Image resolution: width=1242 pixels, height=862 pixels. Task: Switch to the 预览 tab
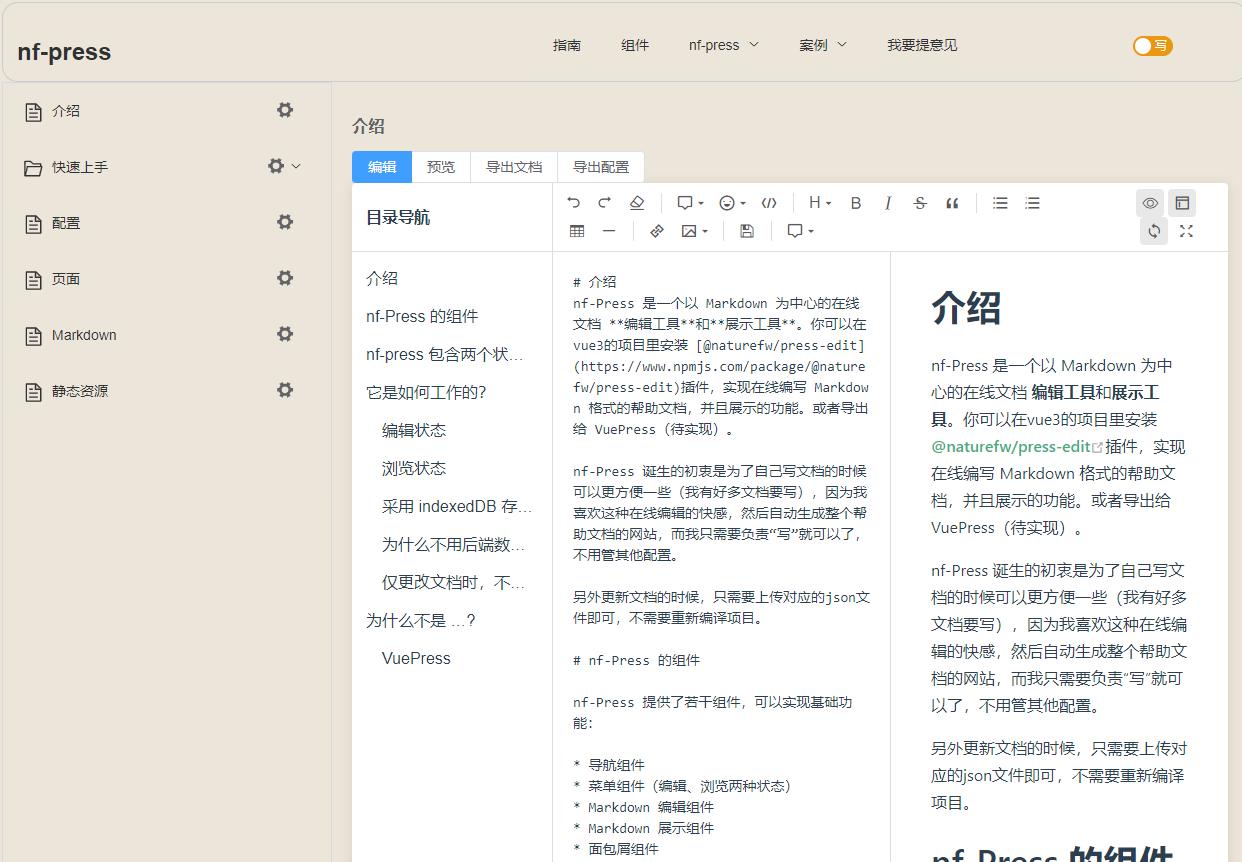coord(440,167)
